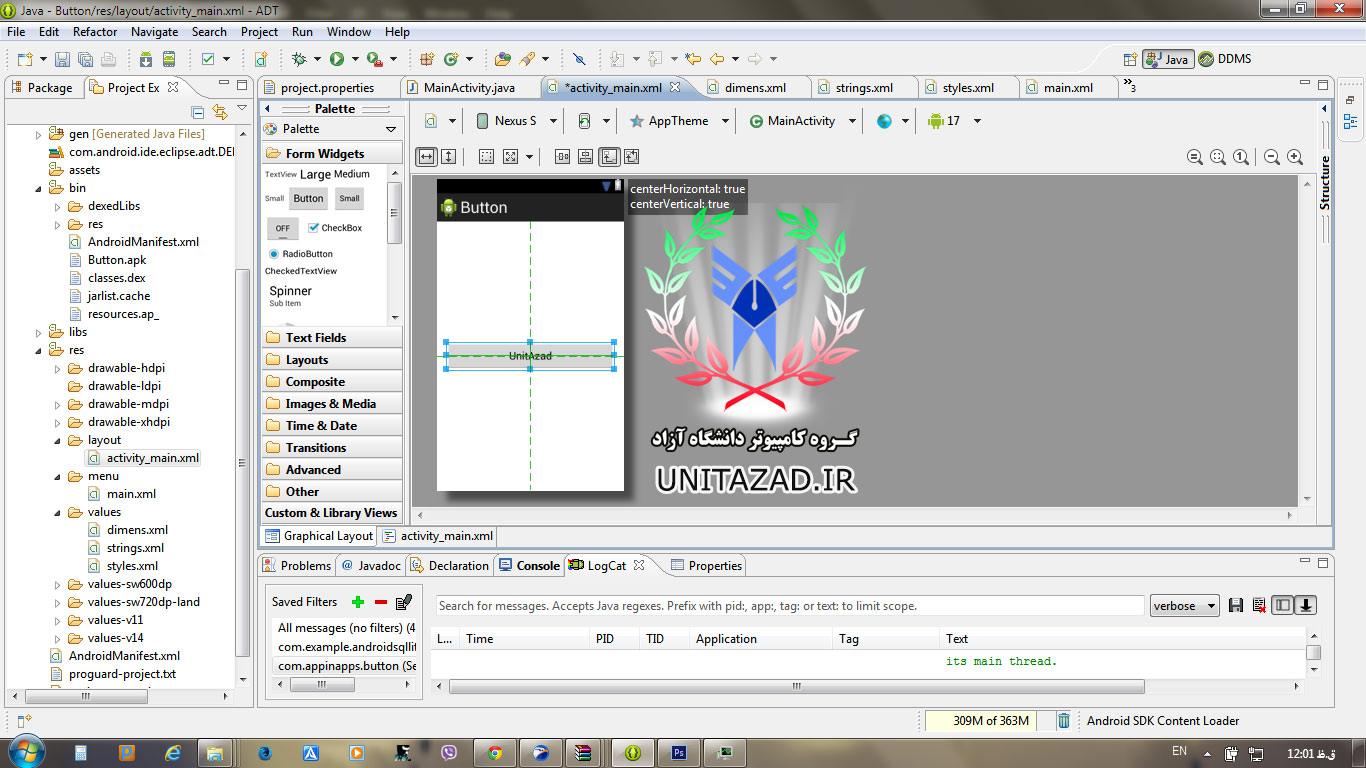Screen dimensions: 1366x768
Task: Delete selected LogCat filter with red minus
Action: pos(381,602)
